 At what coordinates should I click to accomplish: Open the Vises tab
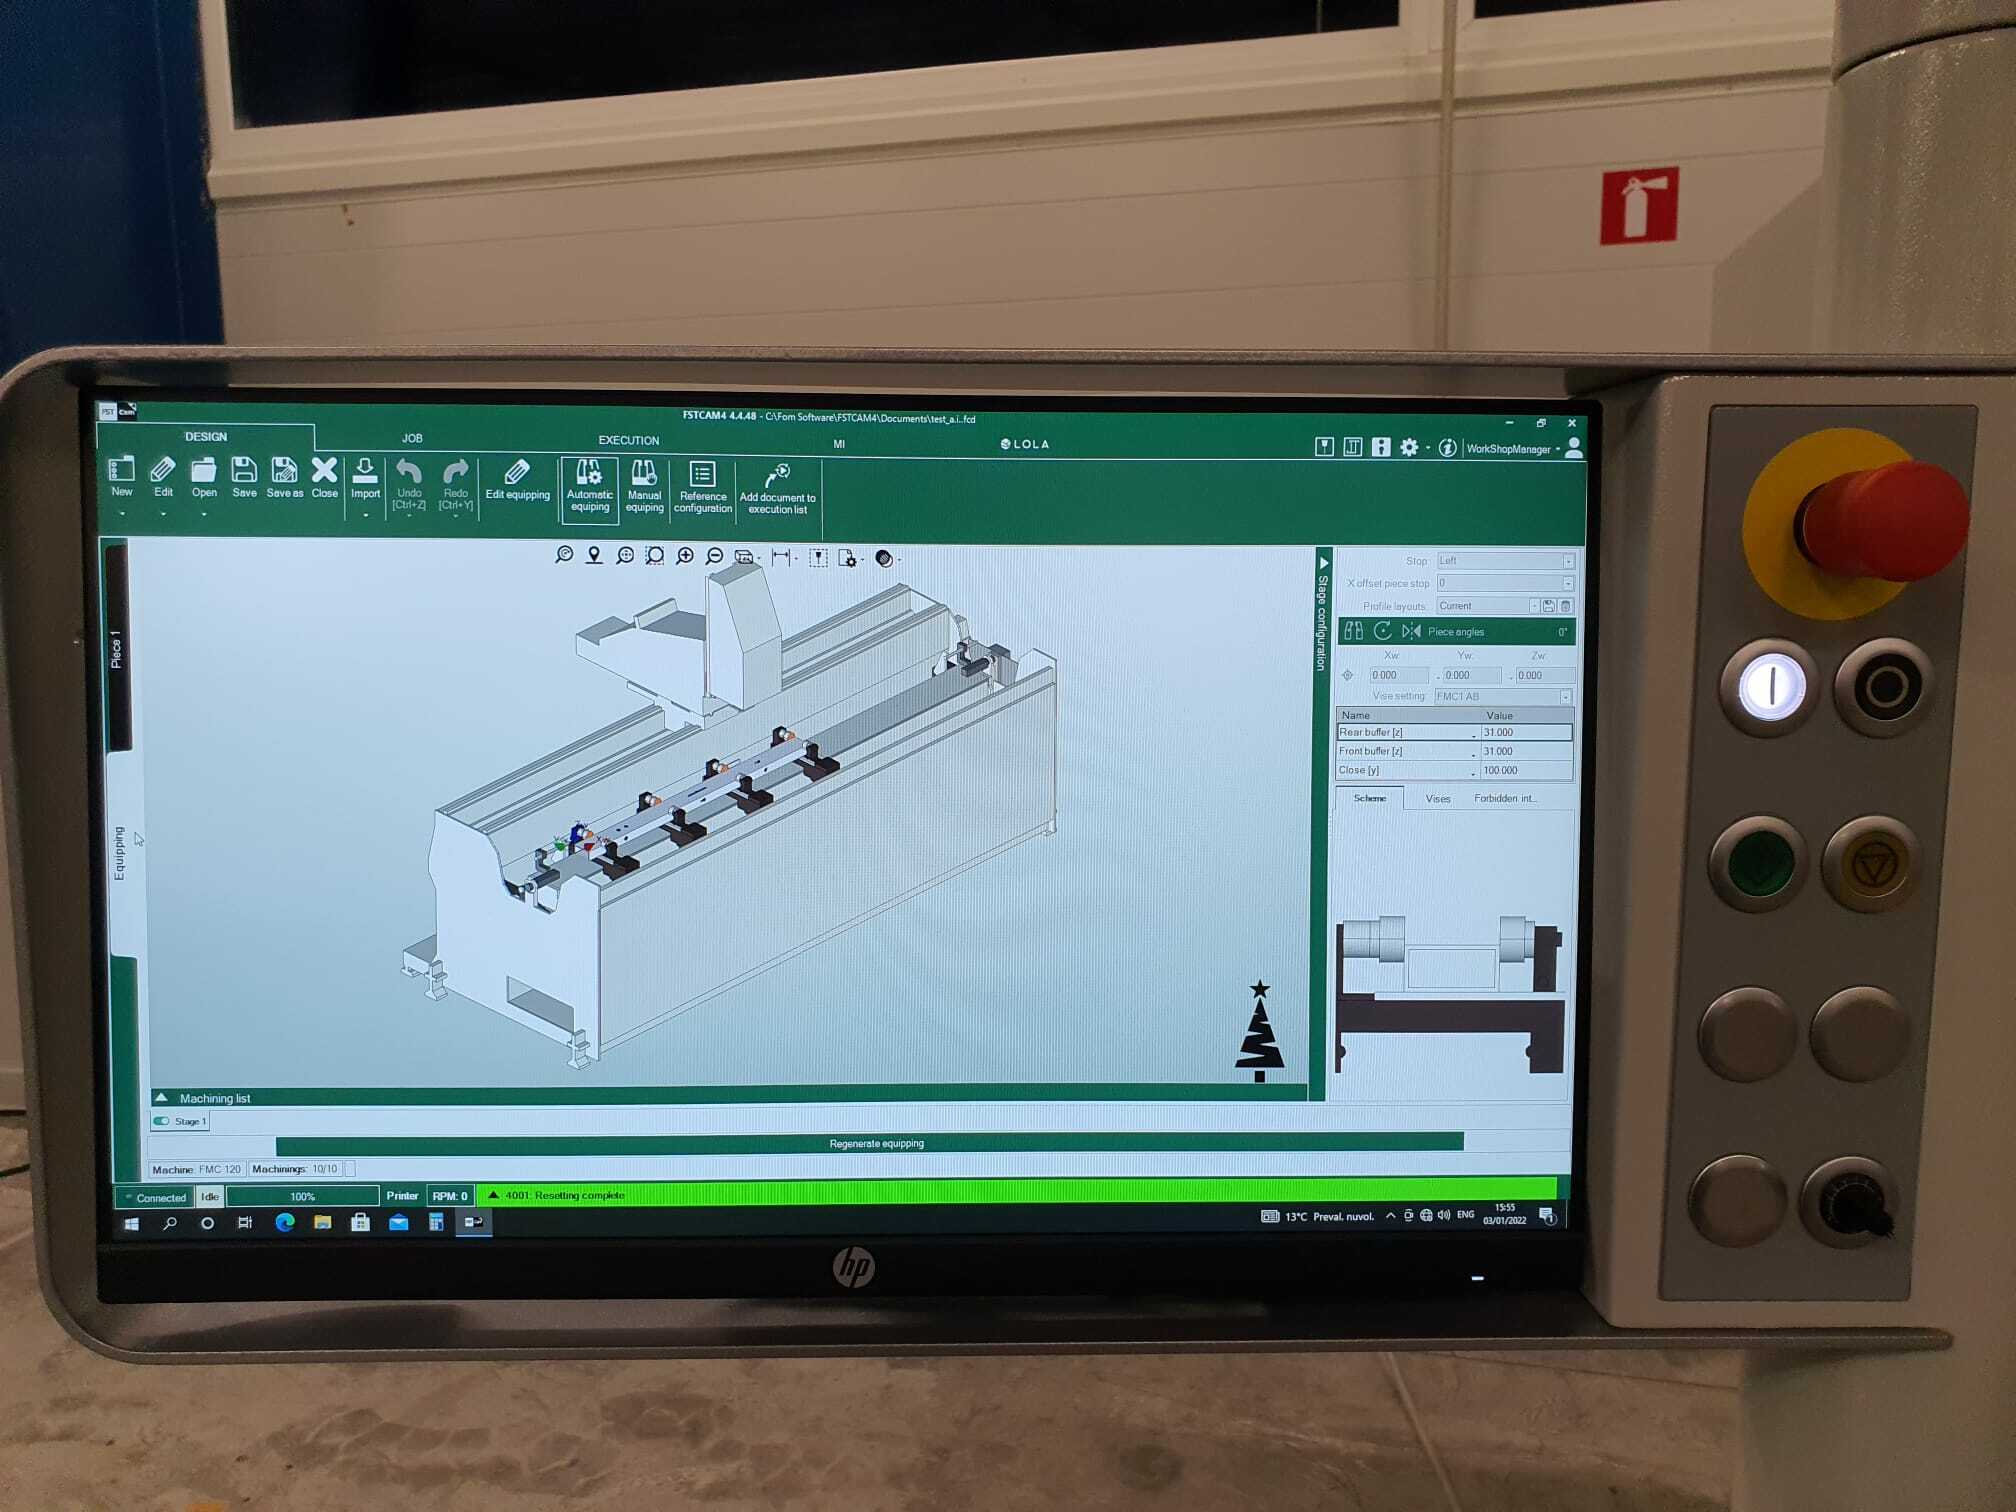click(x=1437, y=798)
